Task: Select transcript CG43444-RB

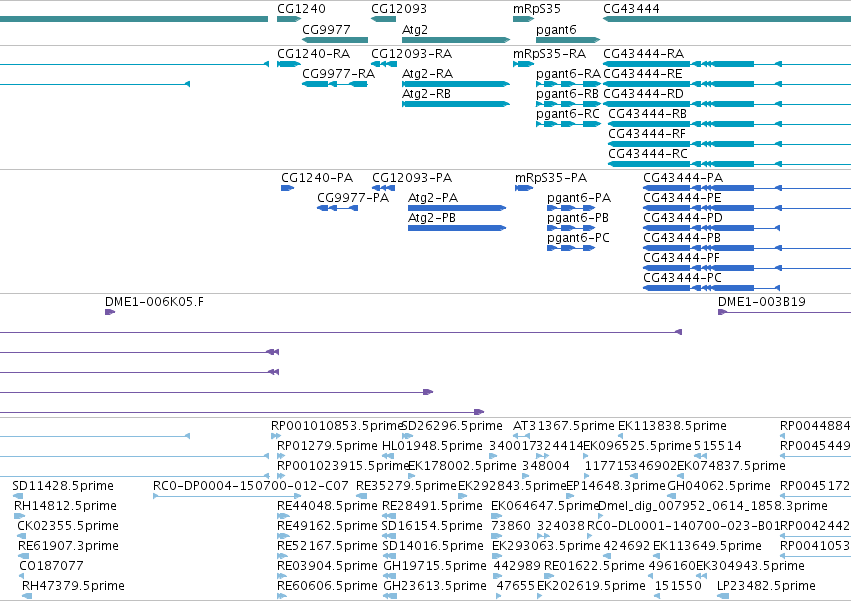Action: pos(647,114)
